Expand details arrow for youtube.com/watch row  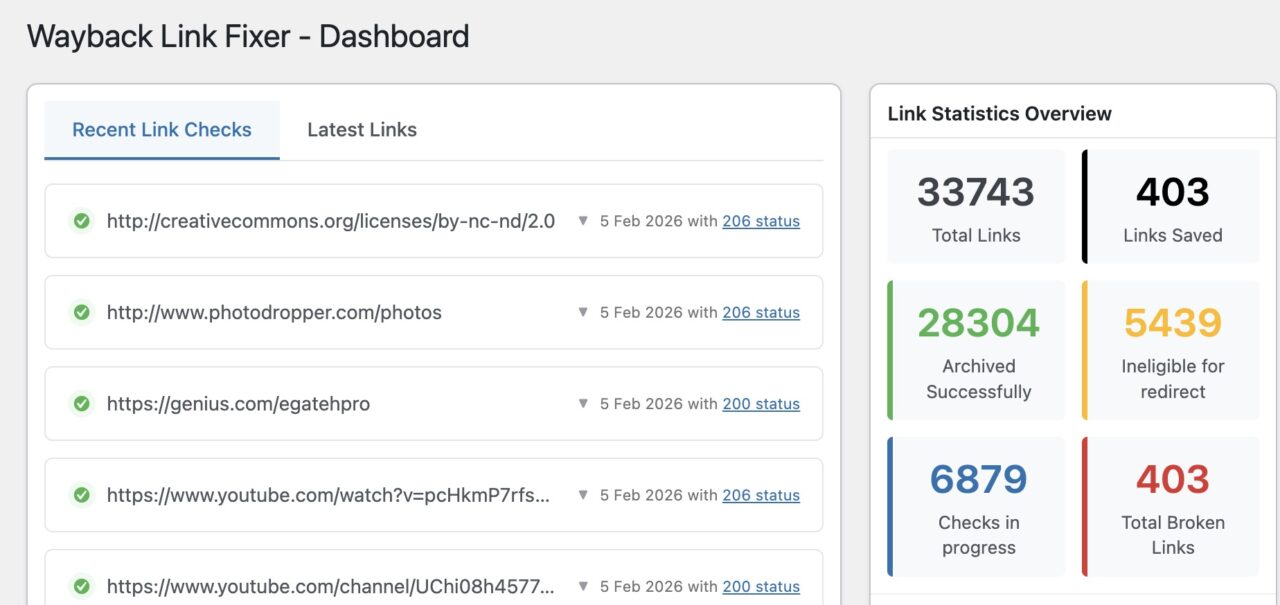coord(583,495)
